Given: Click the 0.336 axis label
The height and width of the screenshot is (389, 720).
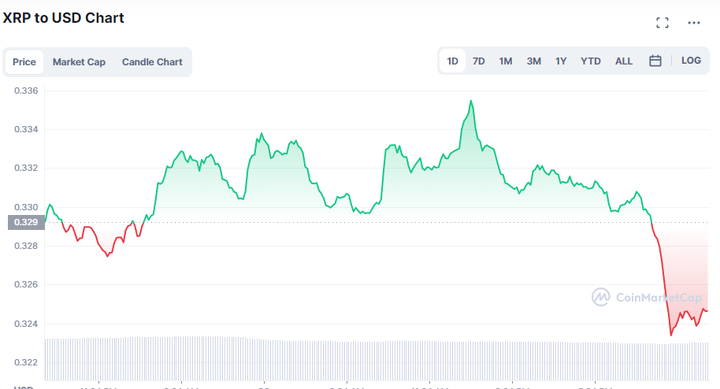Looking at the screenshot, I should [26, 90].
